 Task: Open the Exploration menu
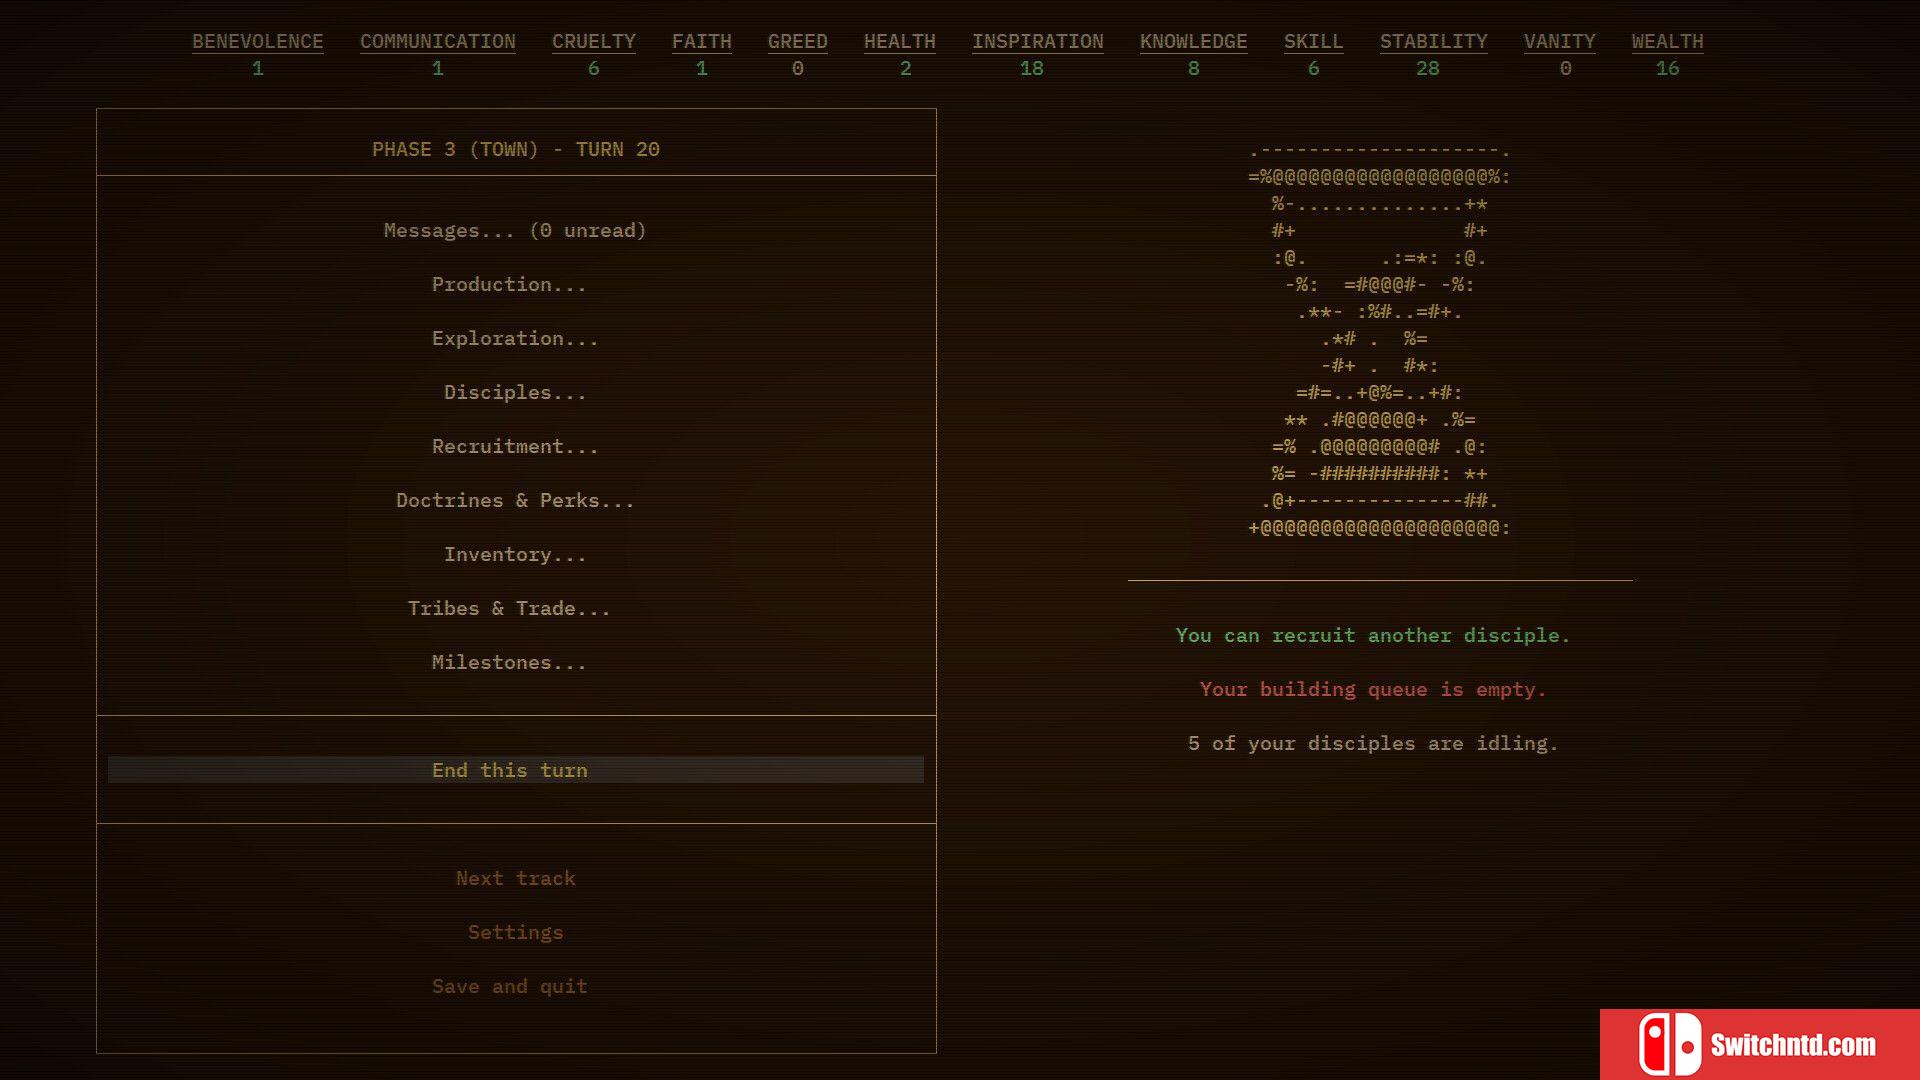514,338
